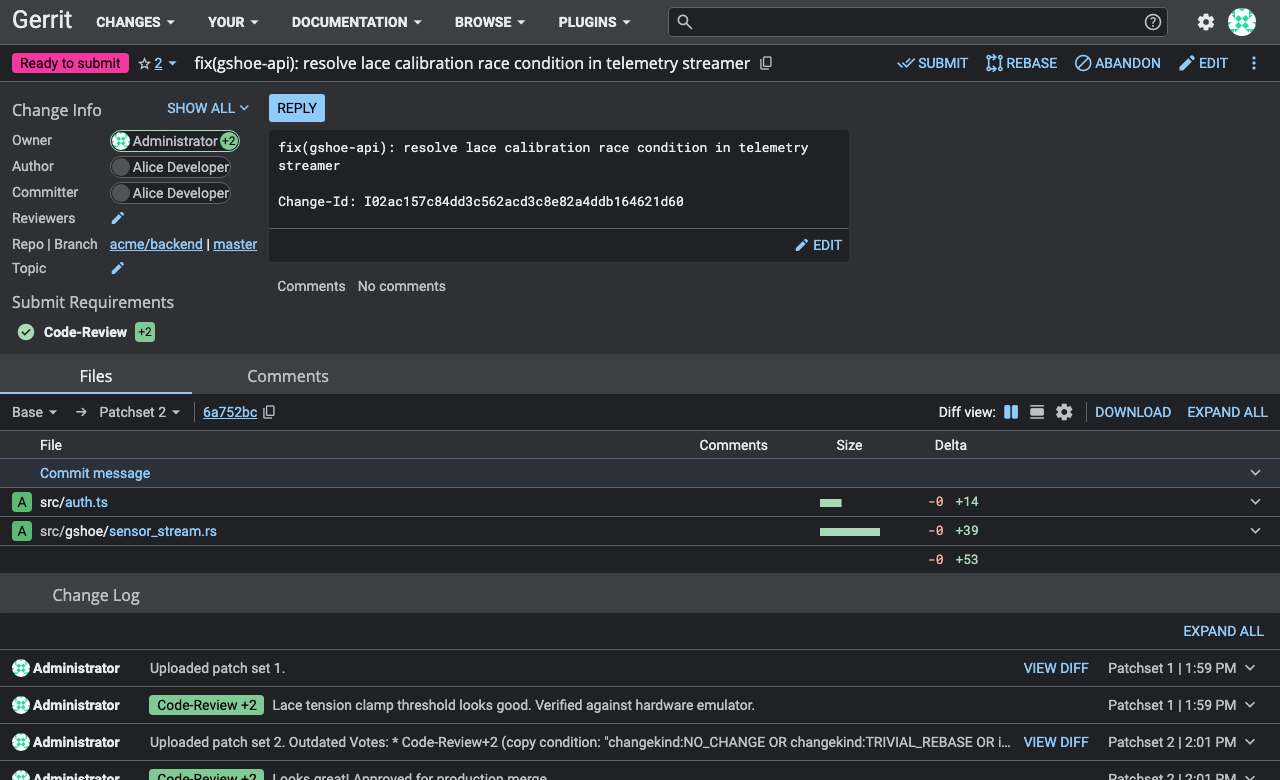Screen dimensions: 1280x780
Task: Open diff preferences gear icon
Action: click(x=1064, y=412)
